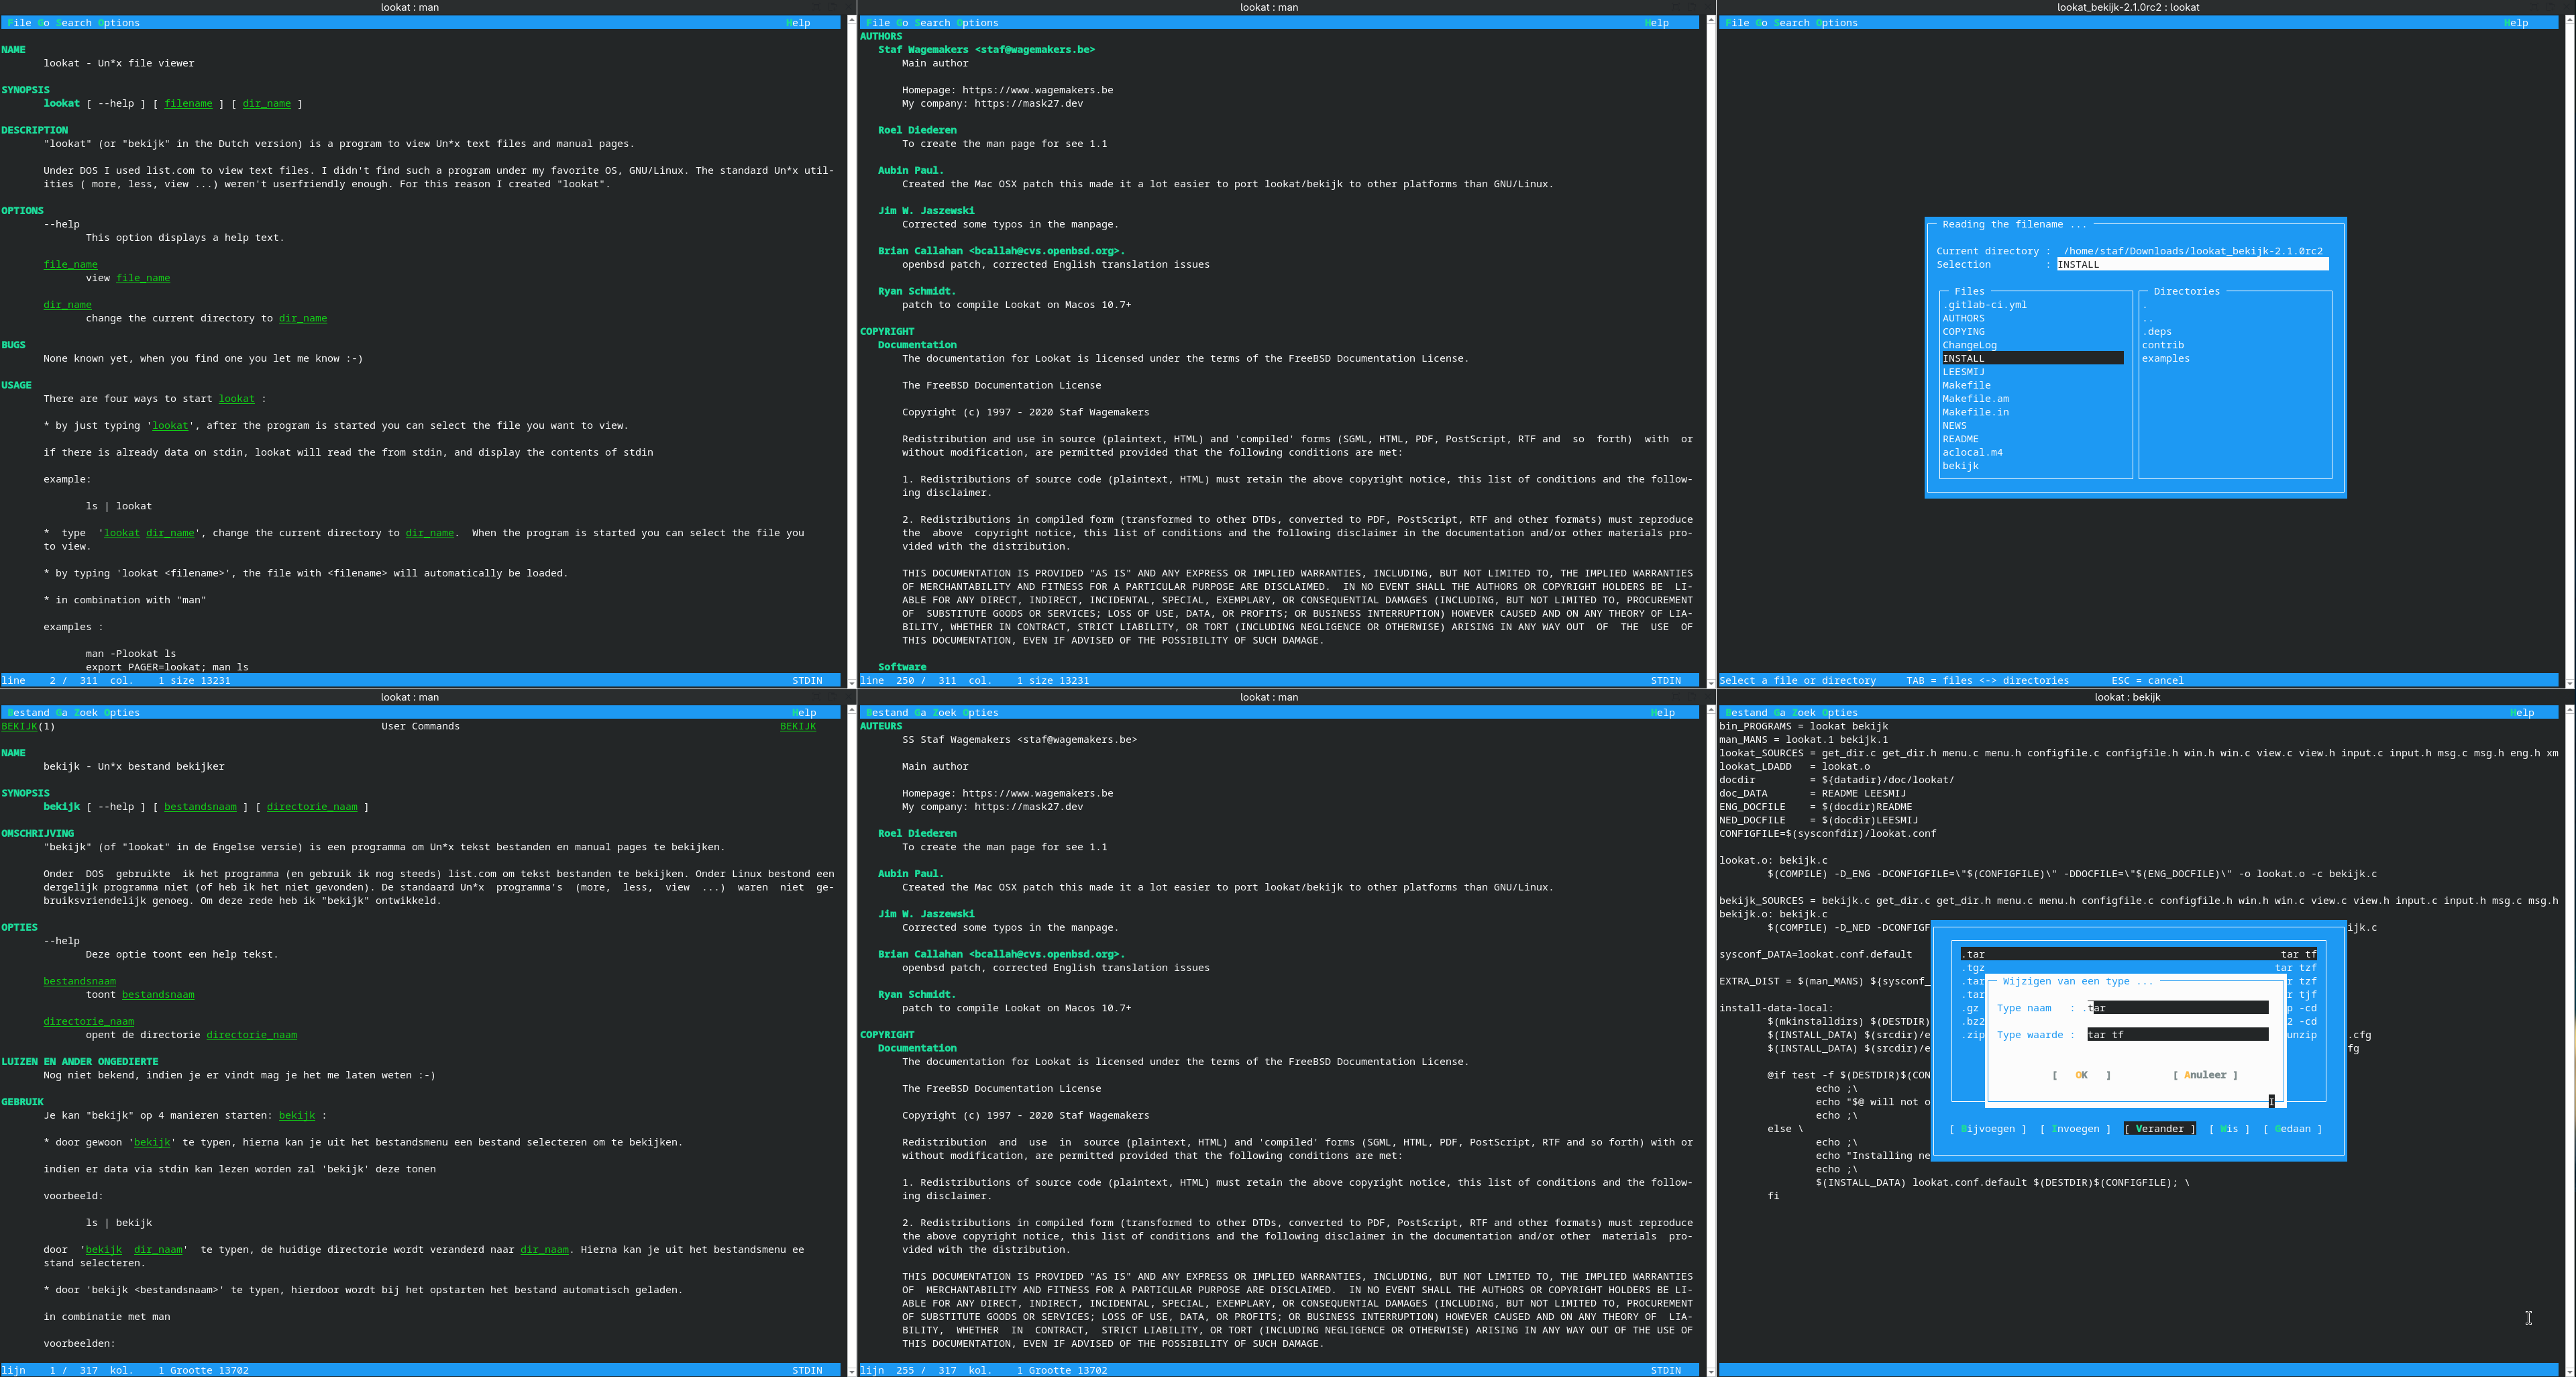Select ChangeLog in the Files list
Viewport: 2576px width, 1377px height.
point(1969,345)
